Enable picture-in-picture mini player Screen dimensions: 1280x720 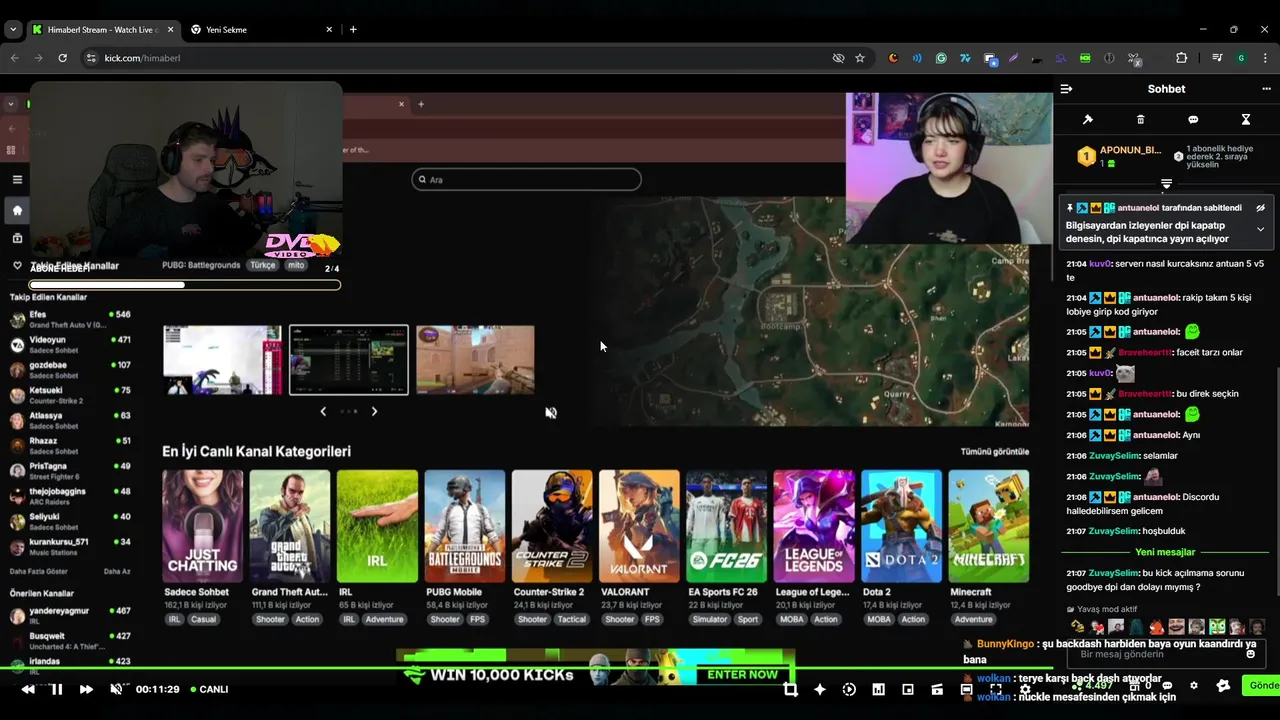click(908, 689)
